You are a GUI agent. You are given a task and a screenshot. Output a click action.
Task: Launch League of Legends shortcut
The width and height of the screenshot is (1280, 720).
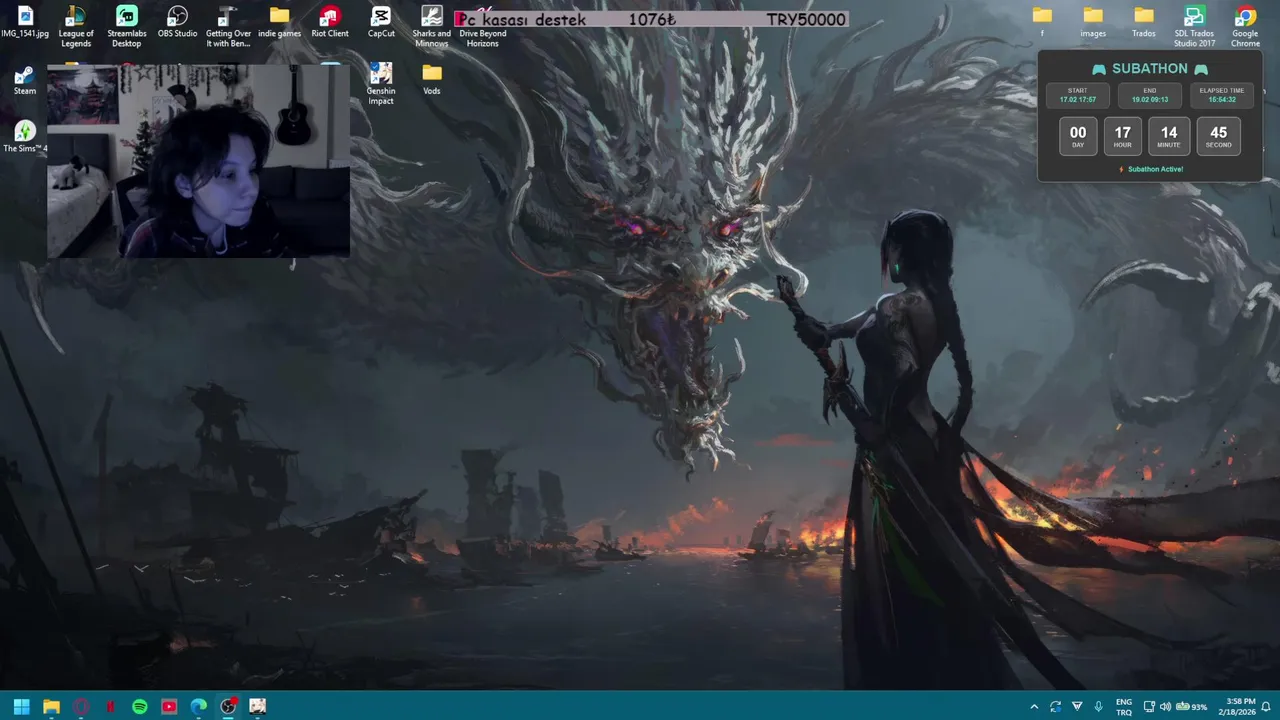[76, 27]
